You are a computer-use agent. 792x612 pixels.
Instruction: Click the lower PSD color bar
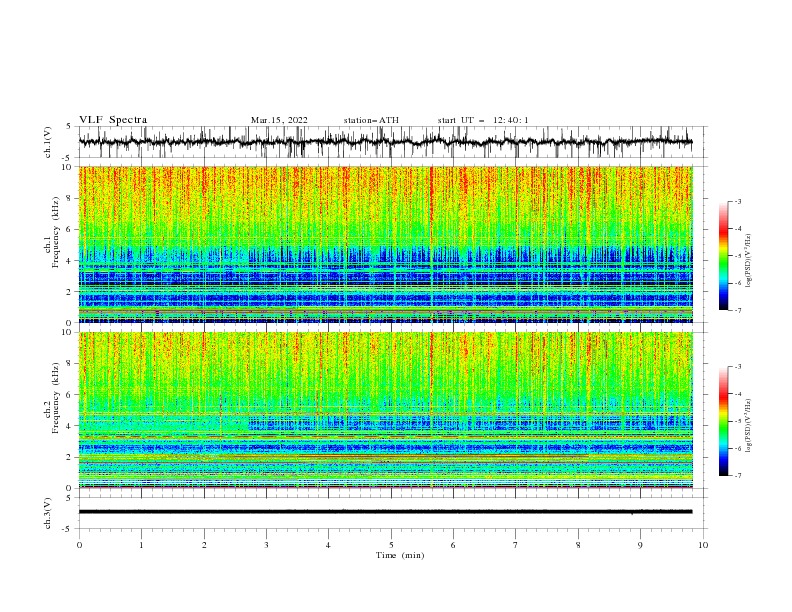724,421
